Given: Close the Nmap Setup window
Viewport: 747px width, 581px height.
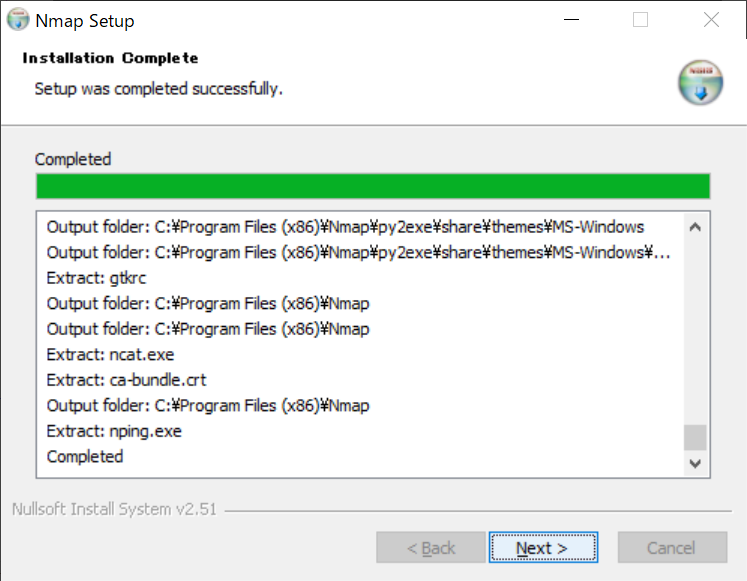Looking at the screenshot, I should [711, 20].
